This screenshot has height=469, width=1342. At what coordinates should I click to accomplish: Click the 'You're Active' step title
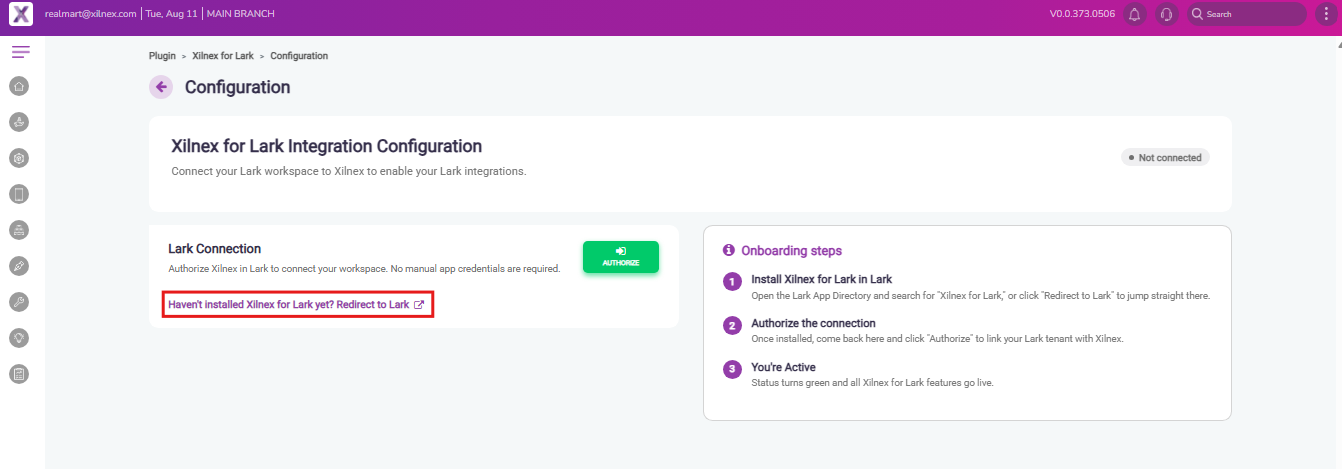coord(783,367)
